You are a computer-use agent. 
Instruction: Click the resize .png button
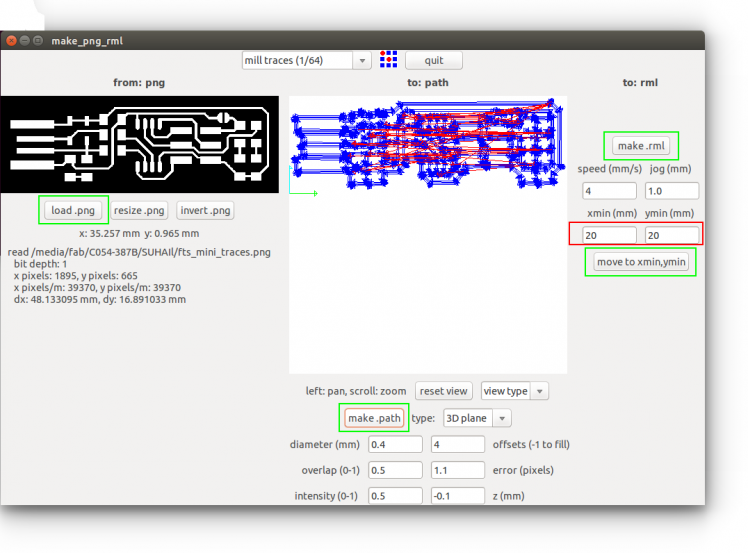click(140, 210)
